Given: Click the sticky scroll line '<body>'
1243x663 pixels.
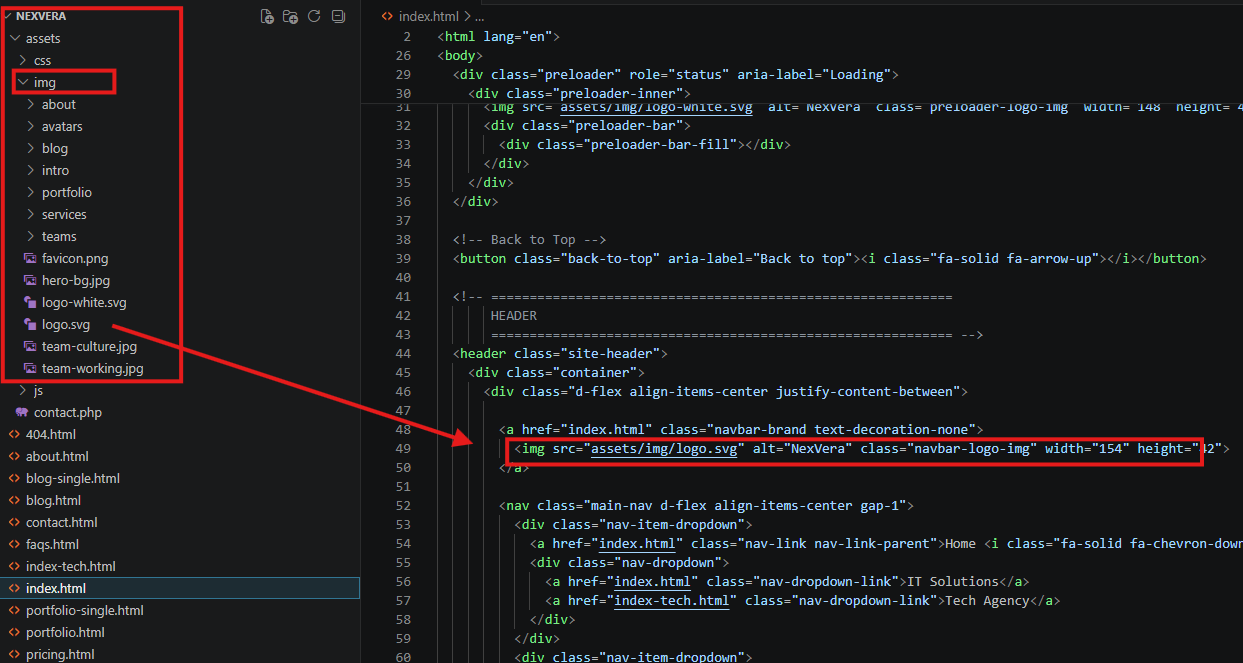Looking at the screenshot, I should tap(460, 55).
